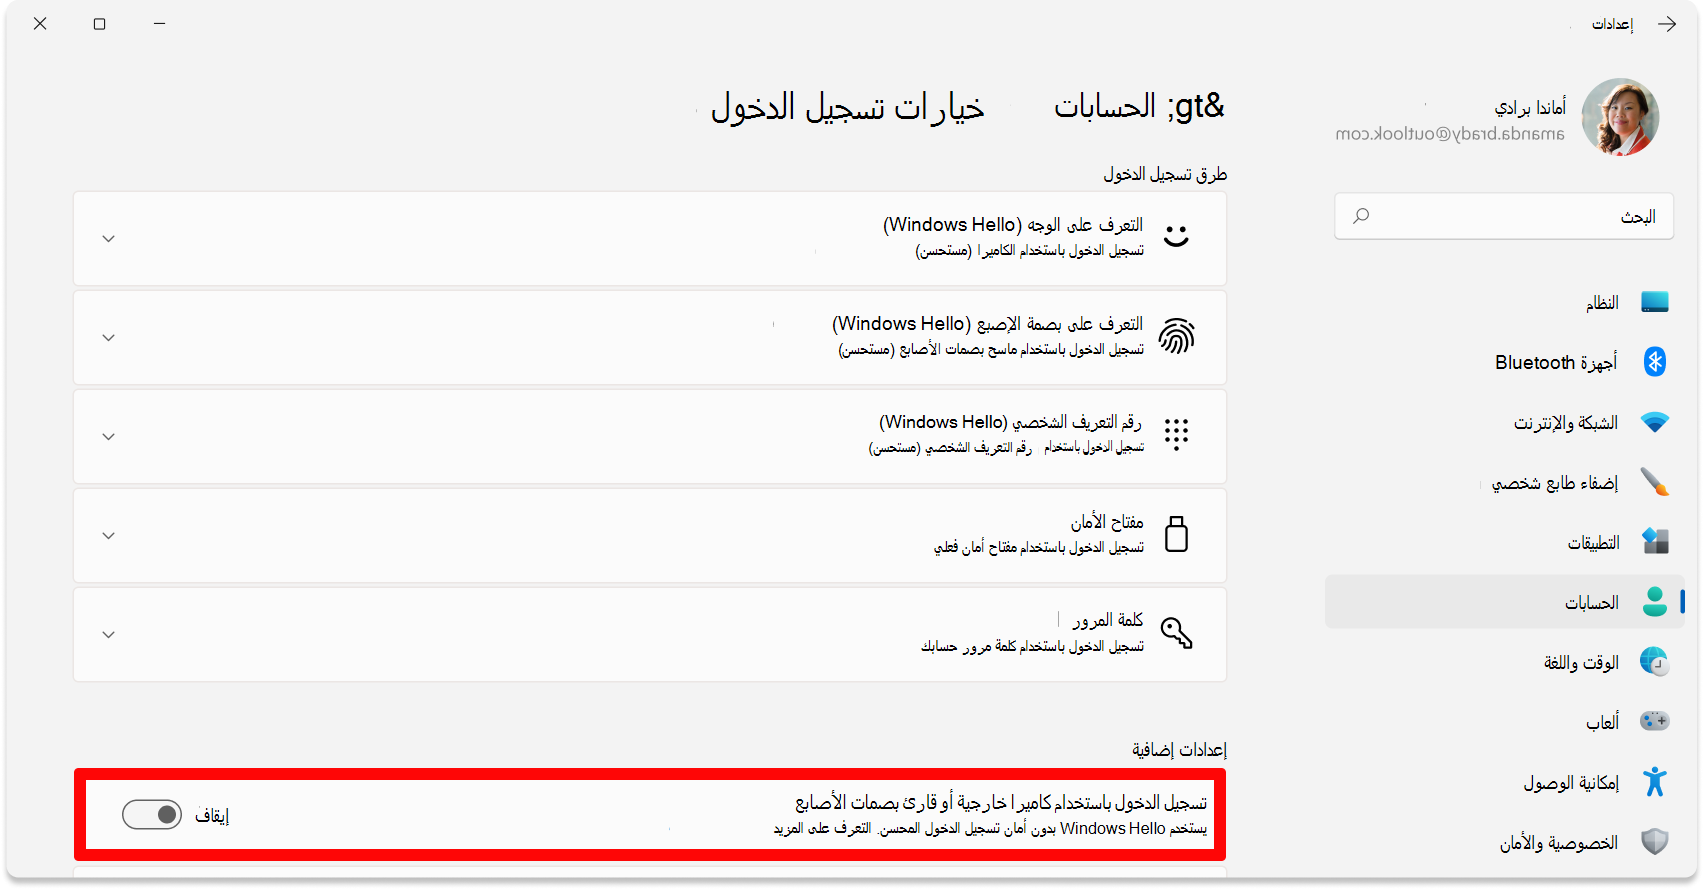Click the fingerprint recognition icon
Viewport: 1703px width, 890px height.
(x=1177, y=336)
